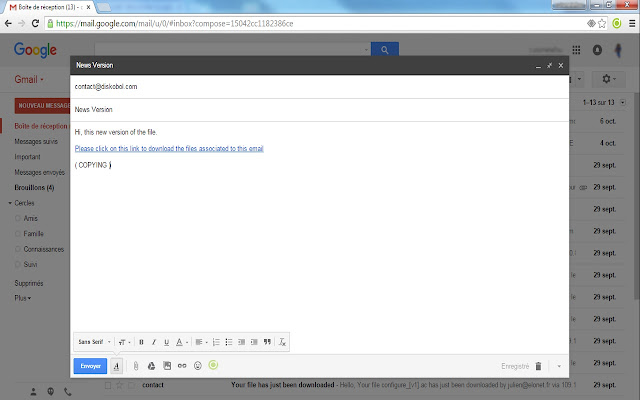Insert files from Google Drive
Image resolution: width=640 pixels, height=400 pixels.
click(151, 366)
